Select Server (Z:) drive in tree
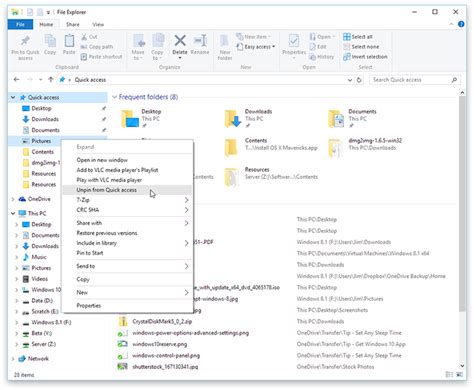This screenshot has width=474, height=390. [x=39, y=344]
